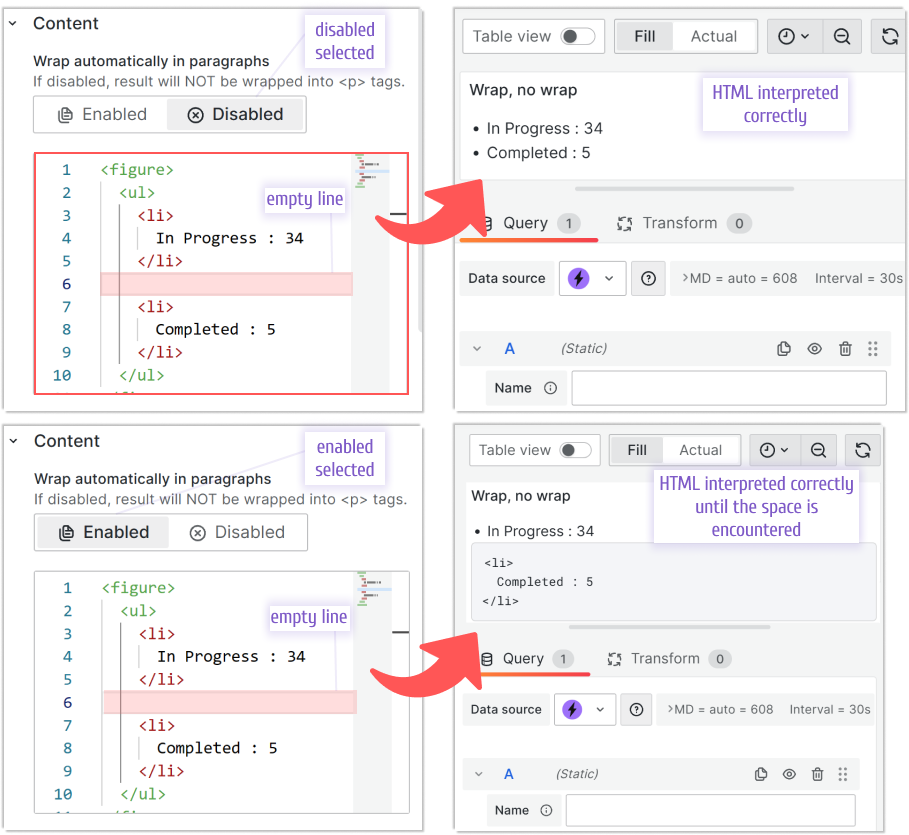This screenshot has width=909, height=835.
Task: Click the info icon beside the Name field
Action: click(x=548, y=388)
